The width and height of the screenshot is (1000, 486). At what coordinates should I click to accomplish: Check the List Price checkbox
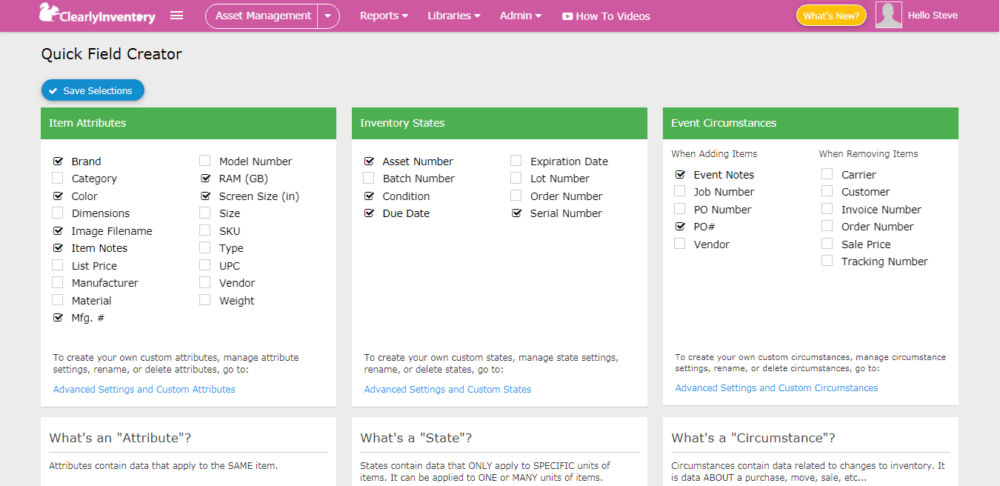[58, 265]
